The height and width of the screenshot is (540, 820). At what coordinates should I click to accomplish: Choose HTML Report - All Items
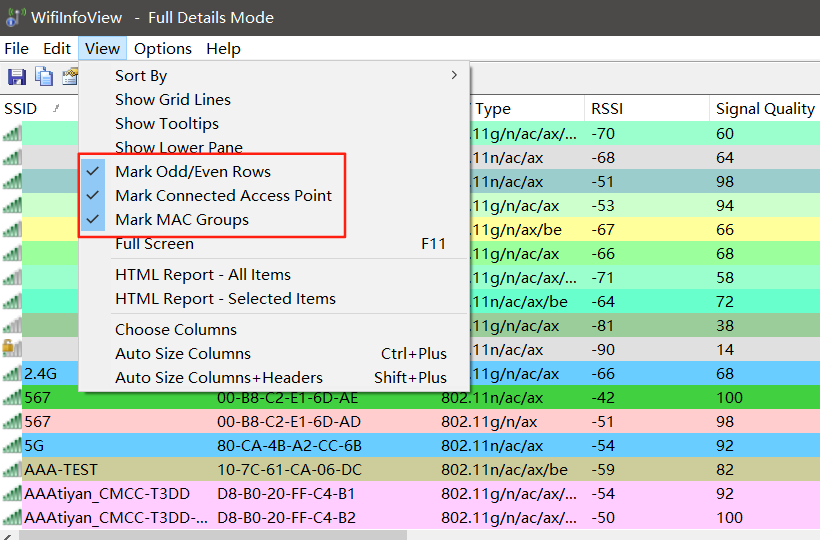point(274,274)
